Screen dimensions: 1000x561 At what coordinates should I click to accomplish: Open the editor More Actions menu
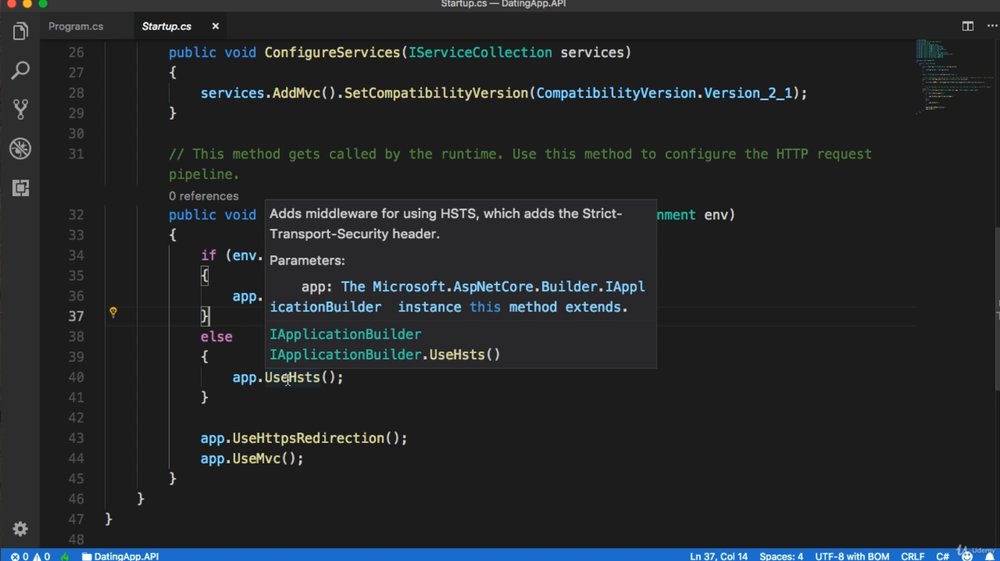tap(992, 26)
